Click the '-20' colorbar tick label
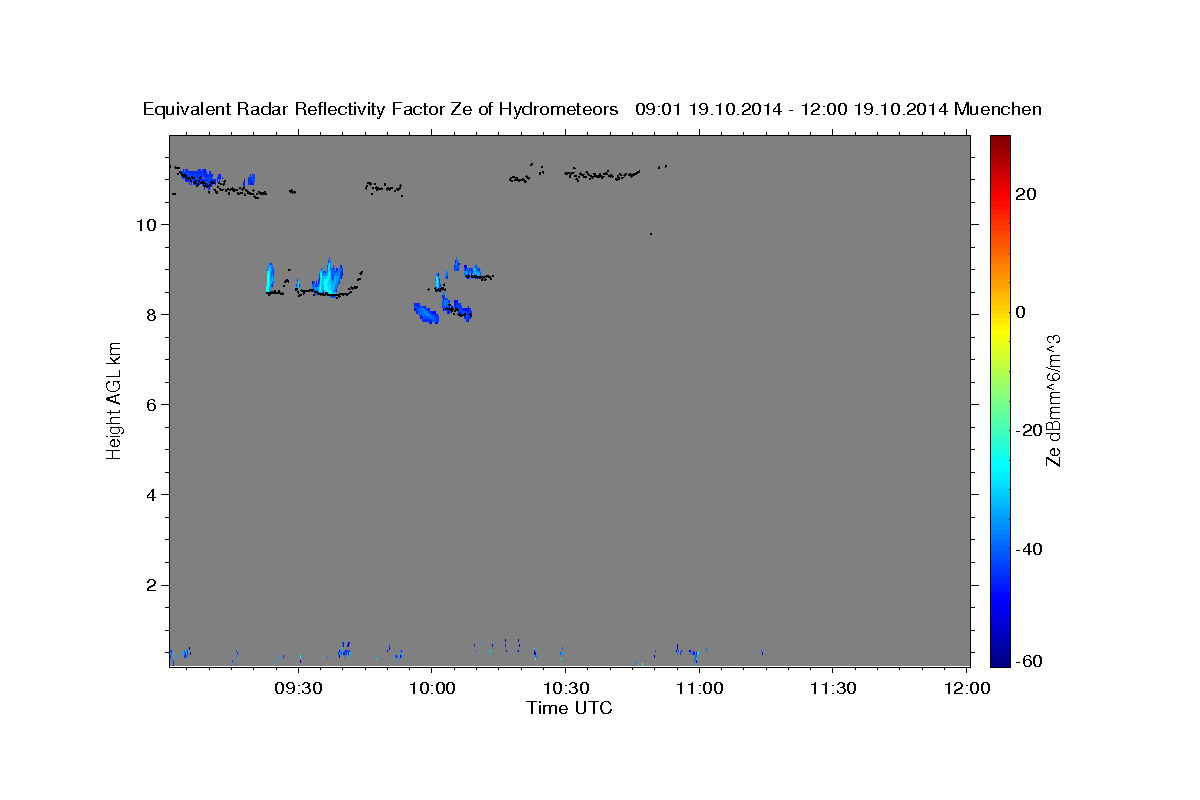The height and width of the screenshot is (800, 1200). coord(1027,430)
